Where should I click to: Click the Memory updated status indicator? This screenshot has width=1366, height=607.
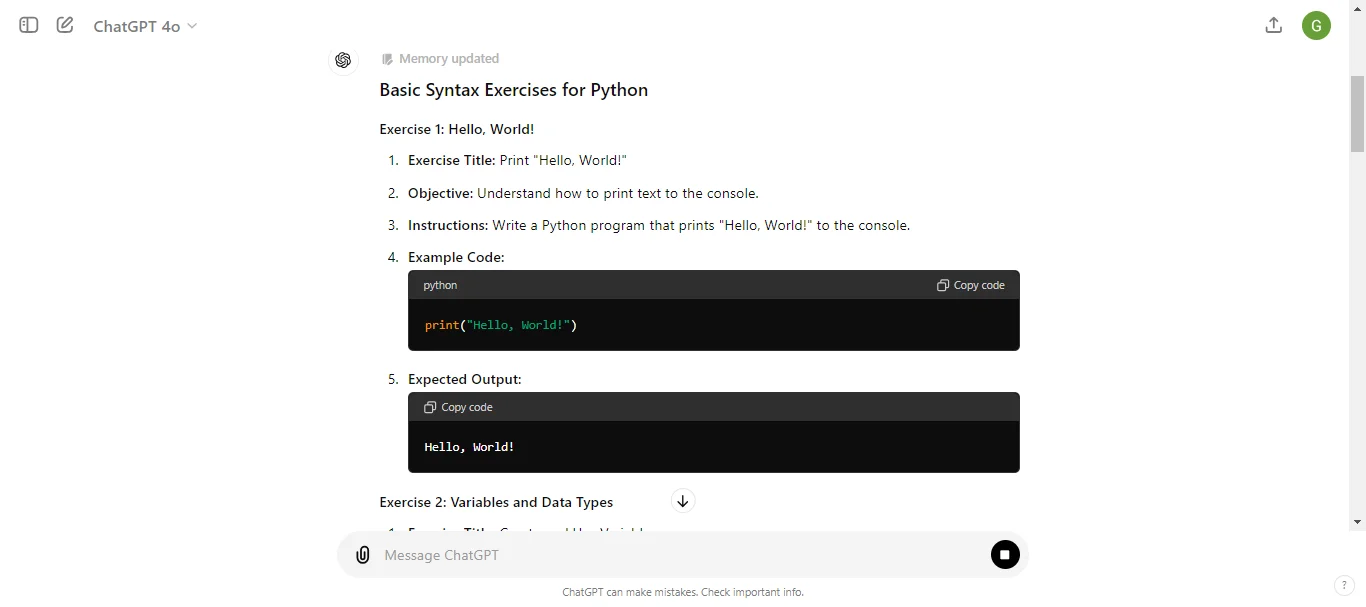tap(448, 59)
